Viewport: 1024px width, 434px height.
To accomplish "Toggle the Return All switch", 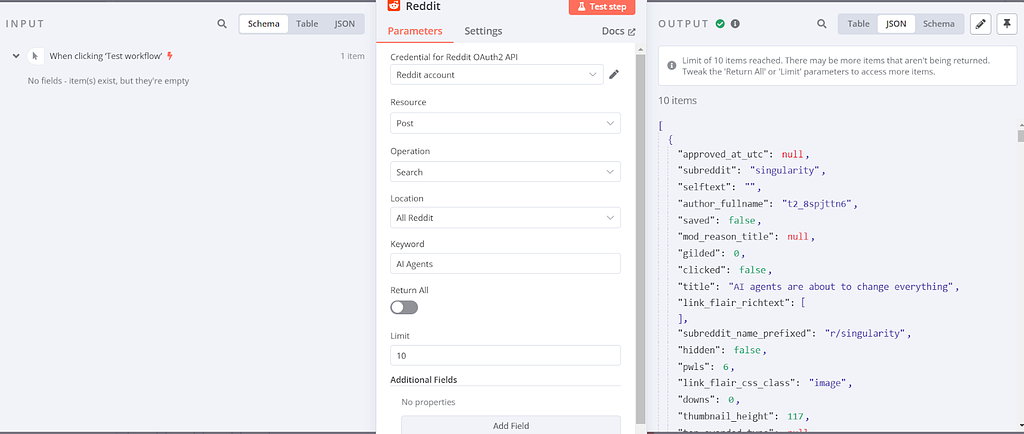I will click(404, 308).
